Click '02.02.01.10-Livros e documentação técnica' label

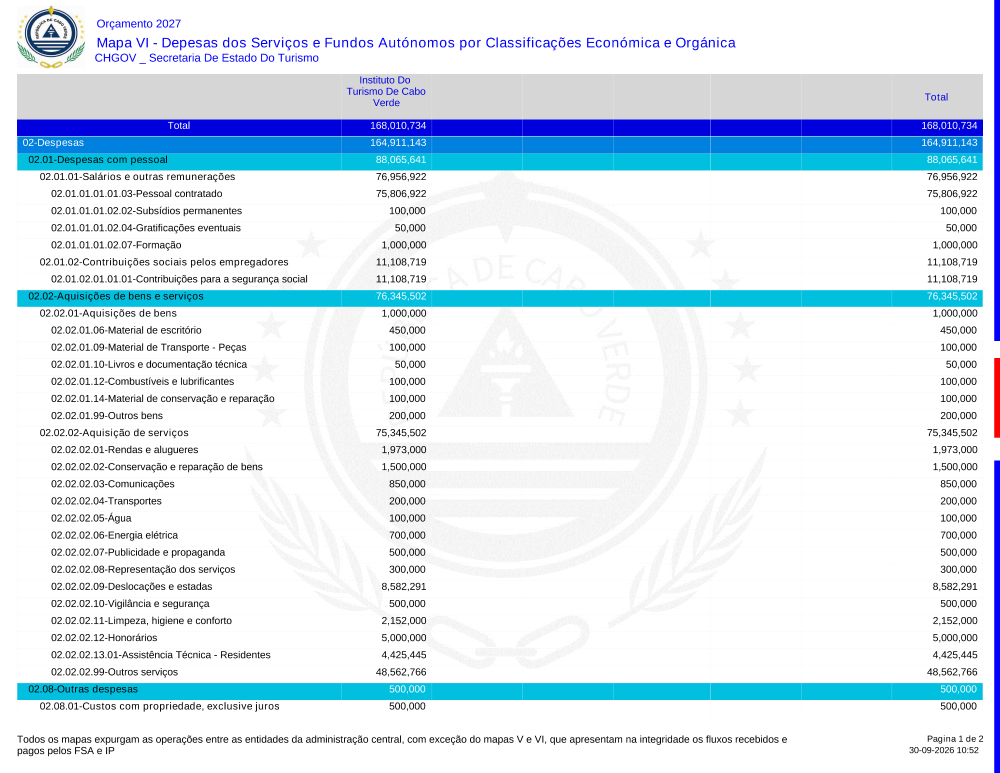(149, 365)
